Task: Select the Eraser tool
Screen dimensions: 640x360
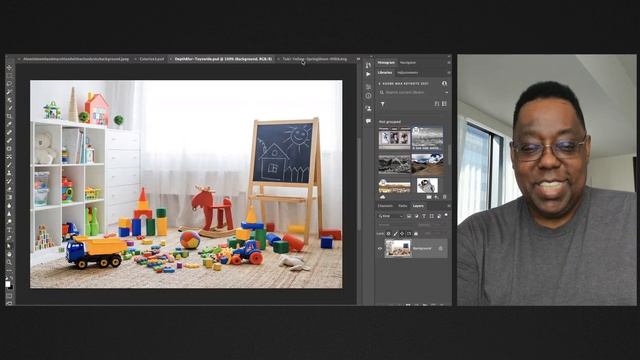Action: [x=9, y=189]
